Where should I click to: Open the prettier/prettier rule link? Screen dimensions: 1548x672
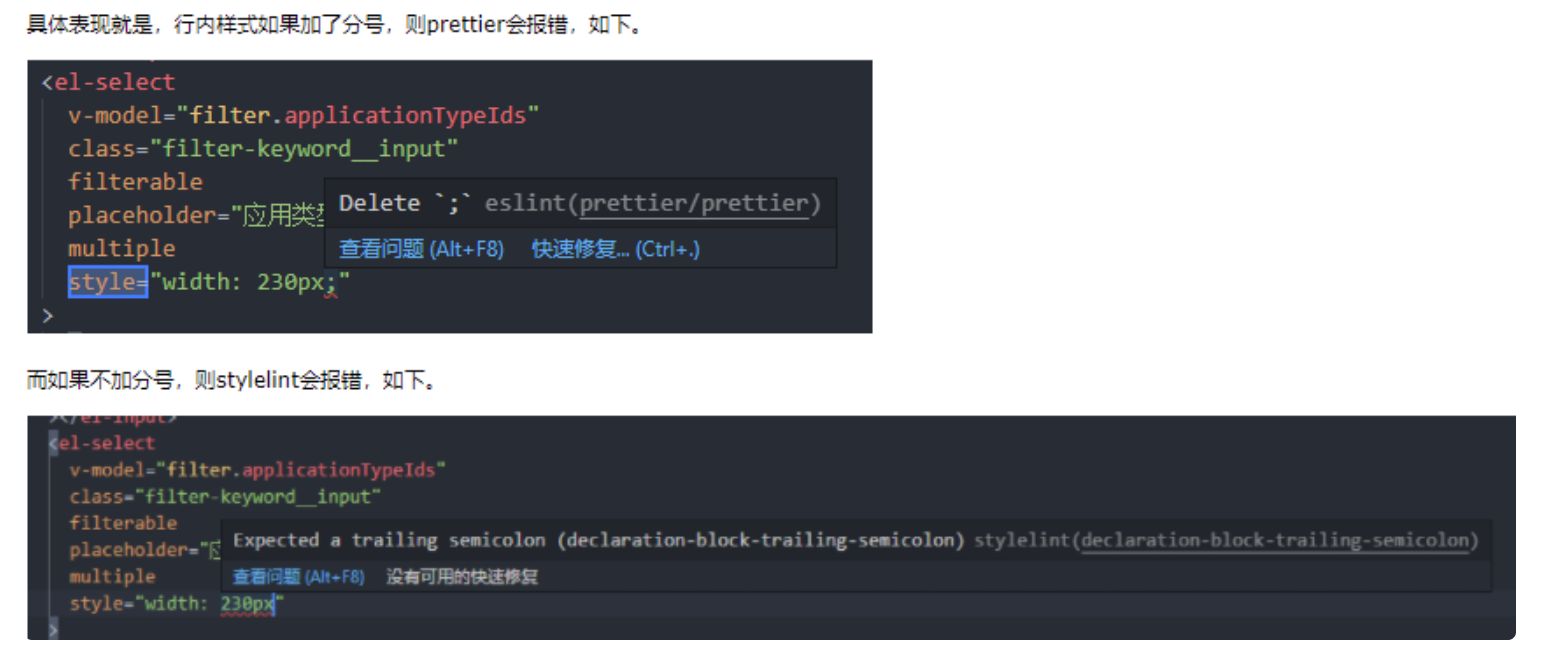tap(693, 203)
